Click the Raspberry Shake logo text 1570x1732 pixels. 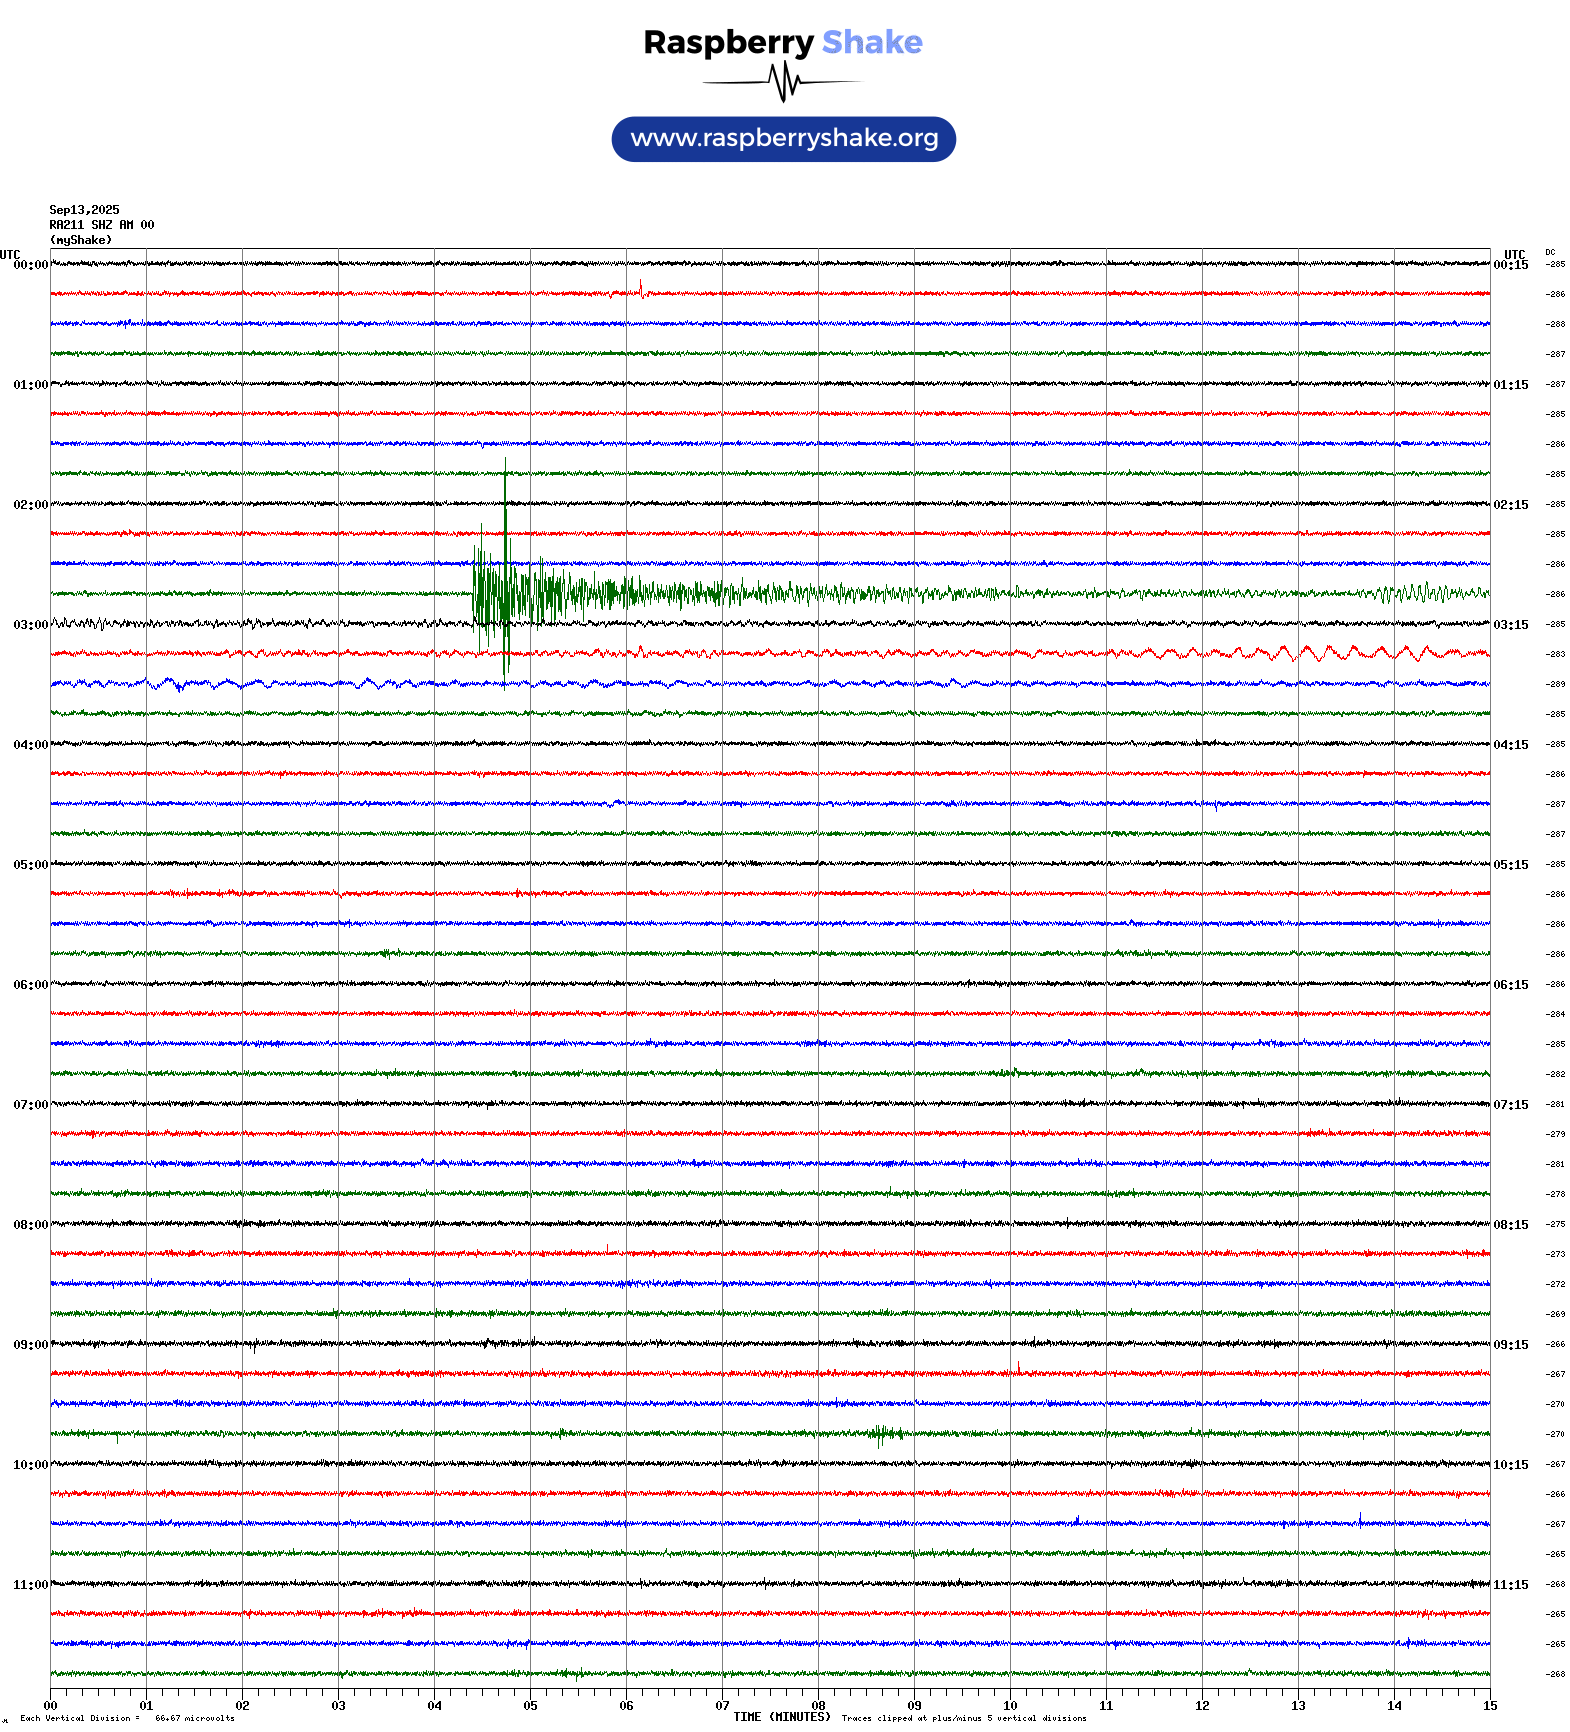[783, 42]
